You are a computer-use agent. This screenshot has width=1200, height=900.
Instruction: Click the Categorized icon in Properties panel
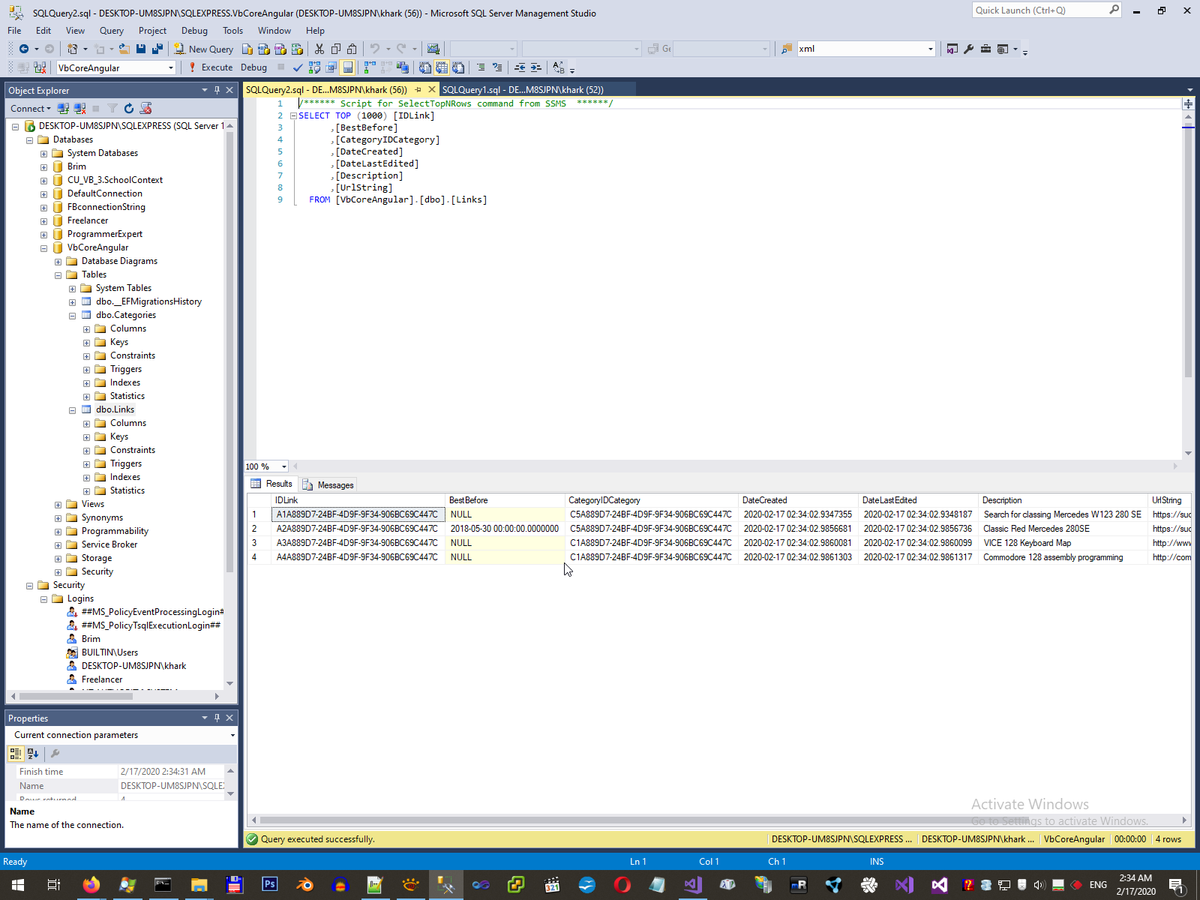(x=17, y=753)
